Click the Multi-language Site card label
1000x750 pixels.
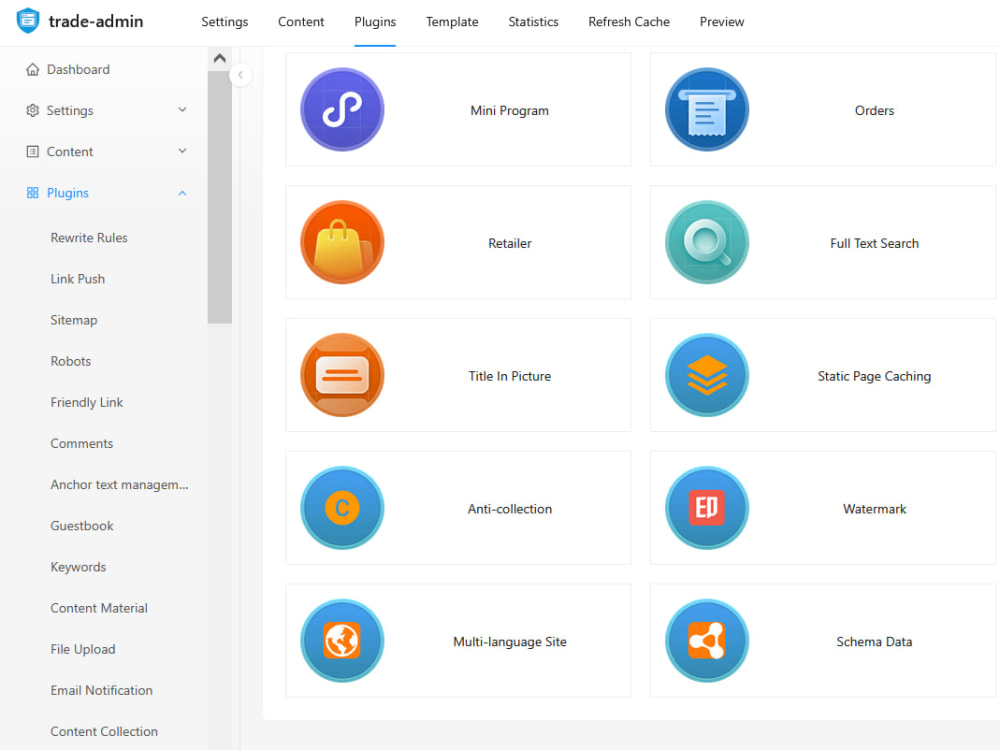(510, 641)
